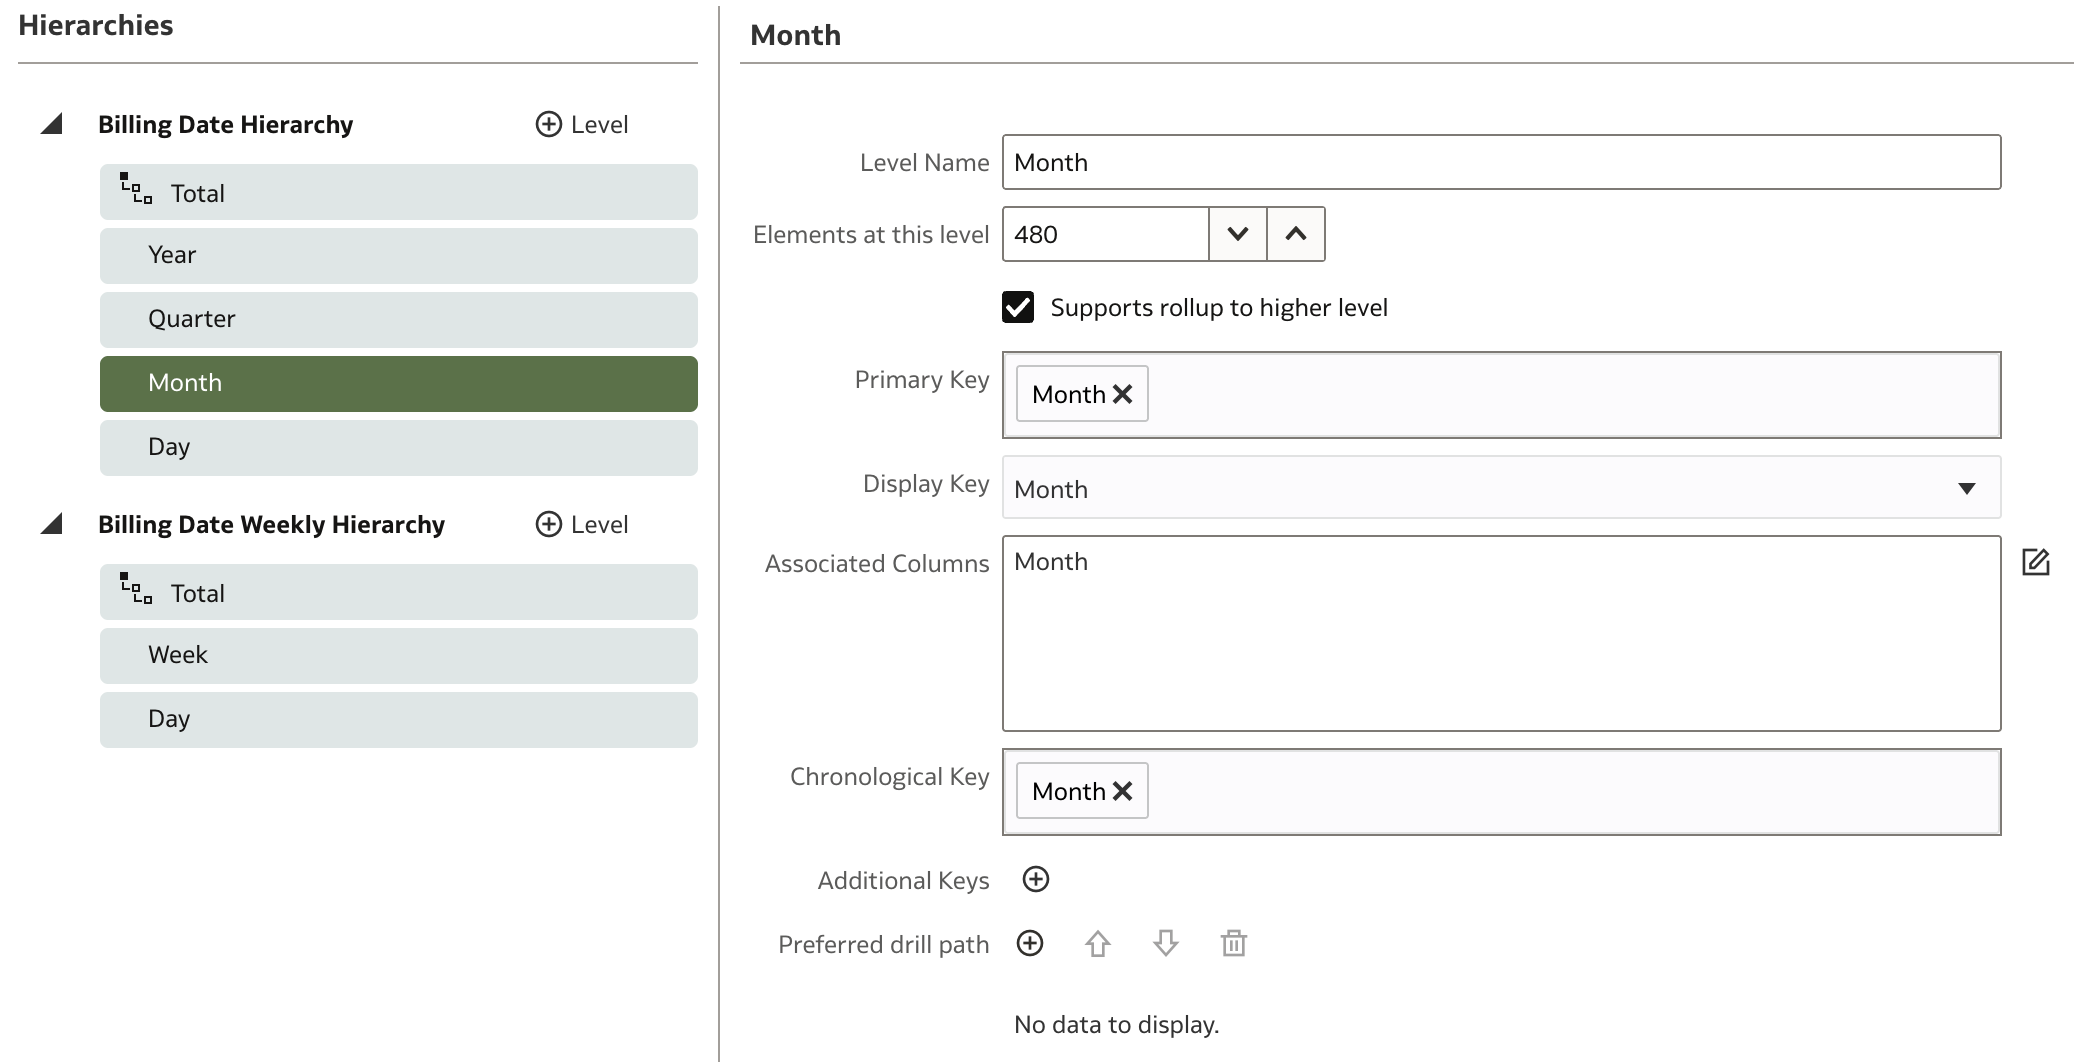Viewport: 2074px width, 1062px height.
Task: Select the Quarter level
Action: coord(398,320)
